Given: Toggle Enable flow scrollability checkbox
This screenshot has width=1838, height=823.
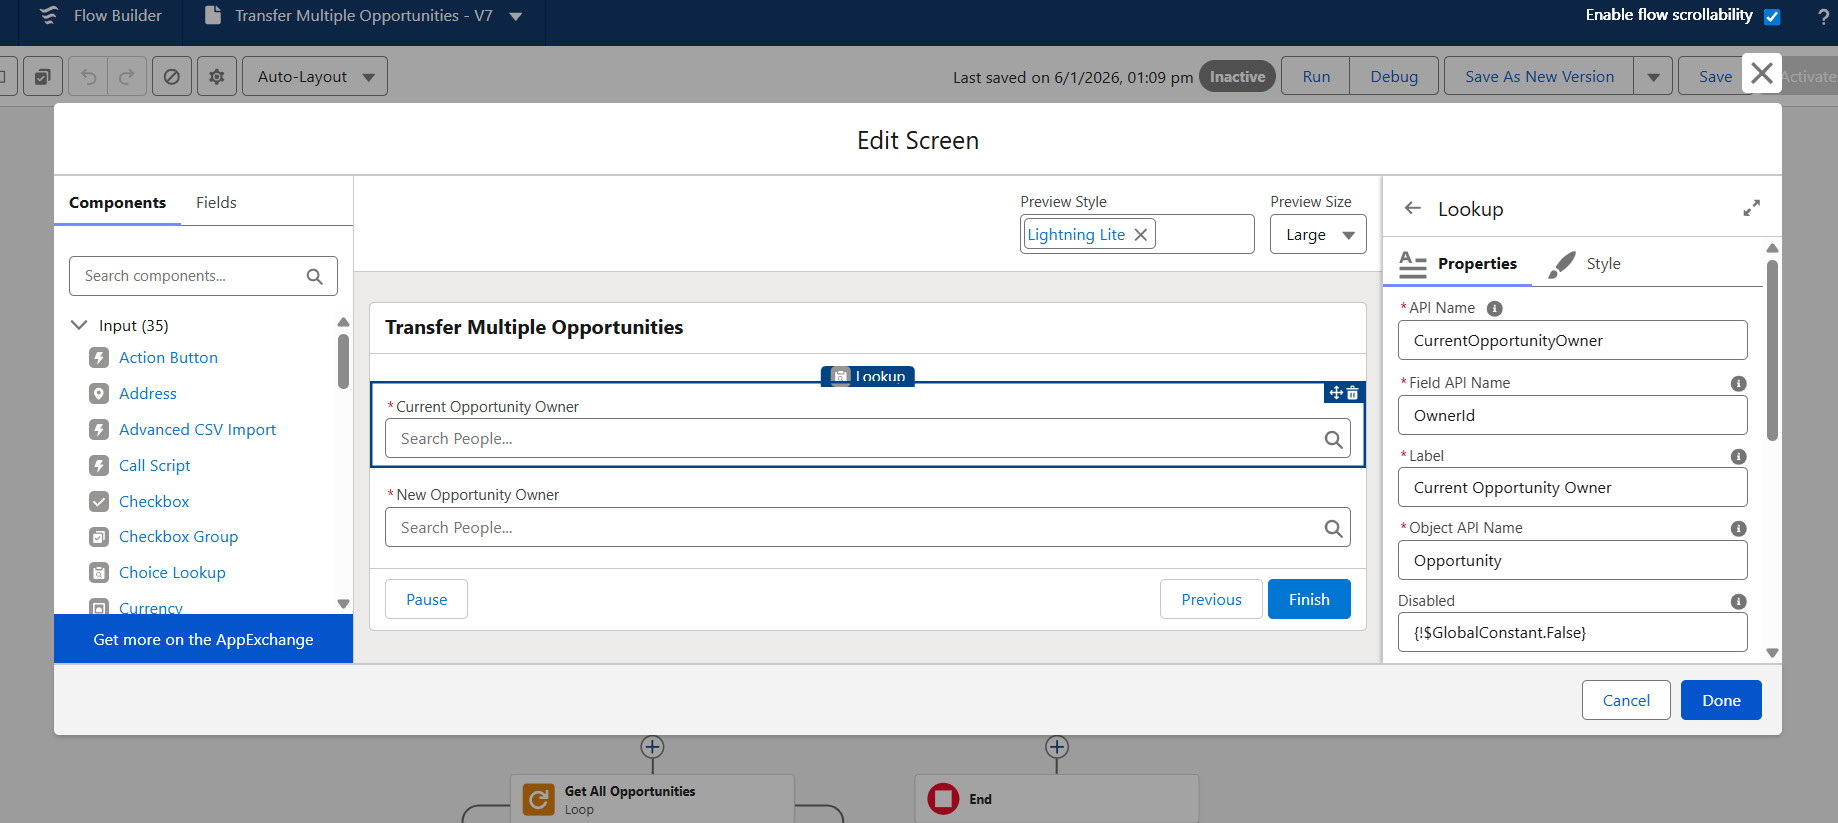Looking at the screenshot, I should click(1772, 16).
